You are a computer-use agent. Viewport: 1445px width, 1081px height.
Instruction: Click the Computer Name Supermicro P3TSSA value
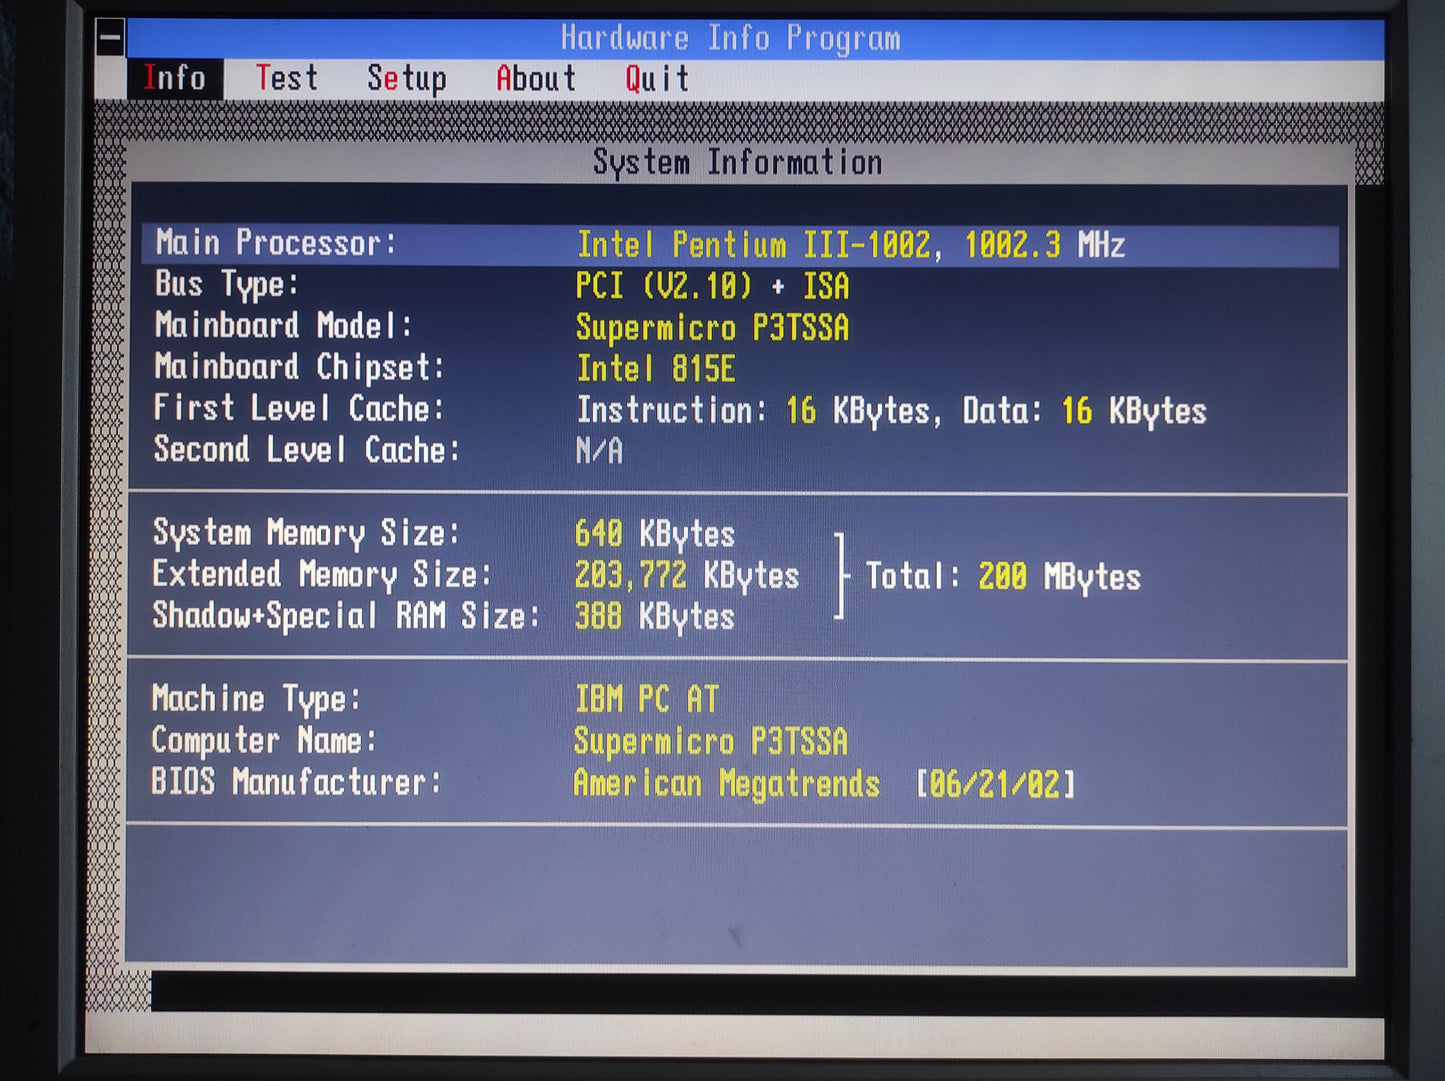coord(712,741)
